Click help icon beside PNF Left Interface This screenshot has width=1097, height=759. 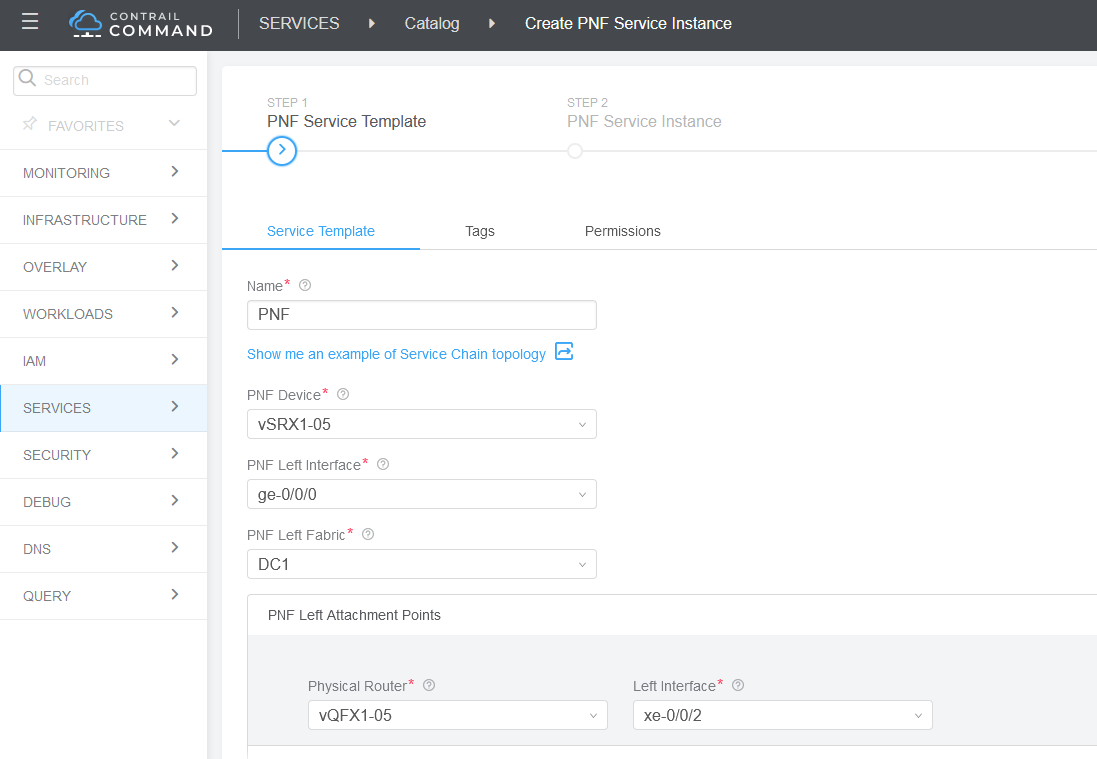[383, 464]
